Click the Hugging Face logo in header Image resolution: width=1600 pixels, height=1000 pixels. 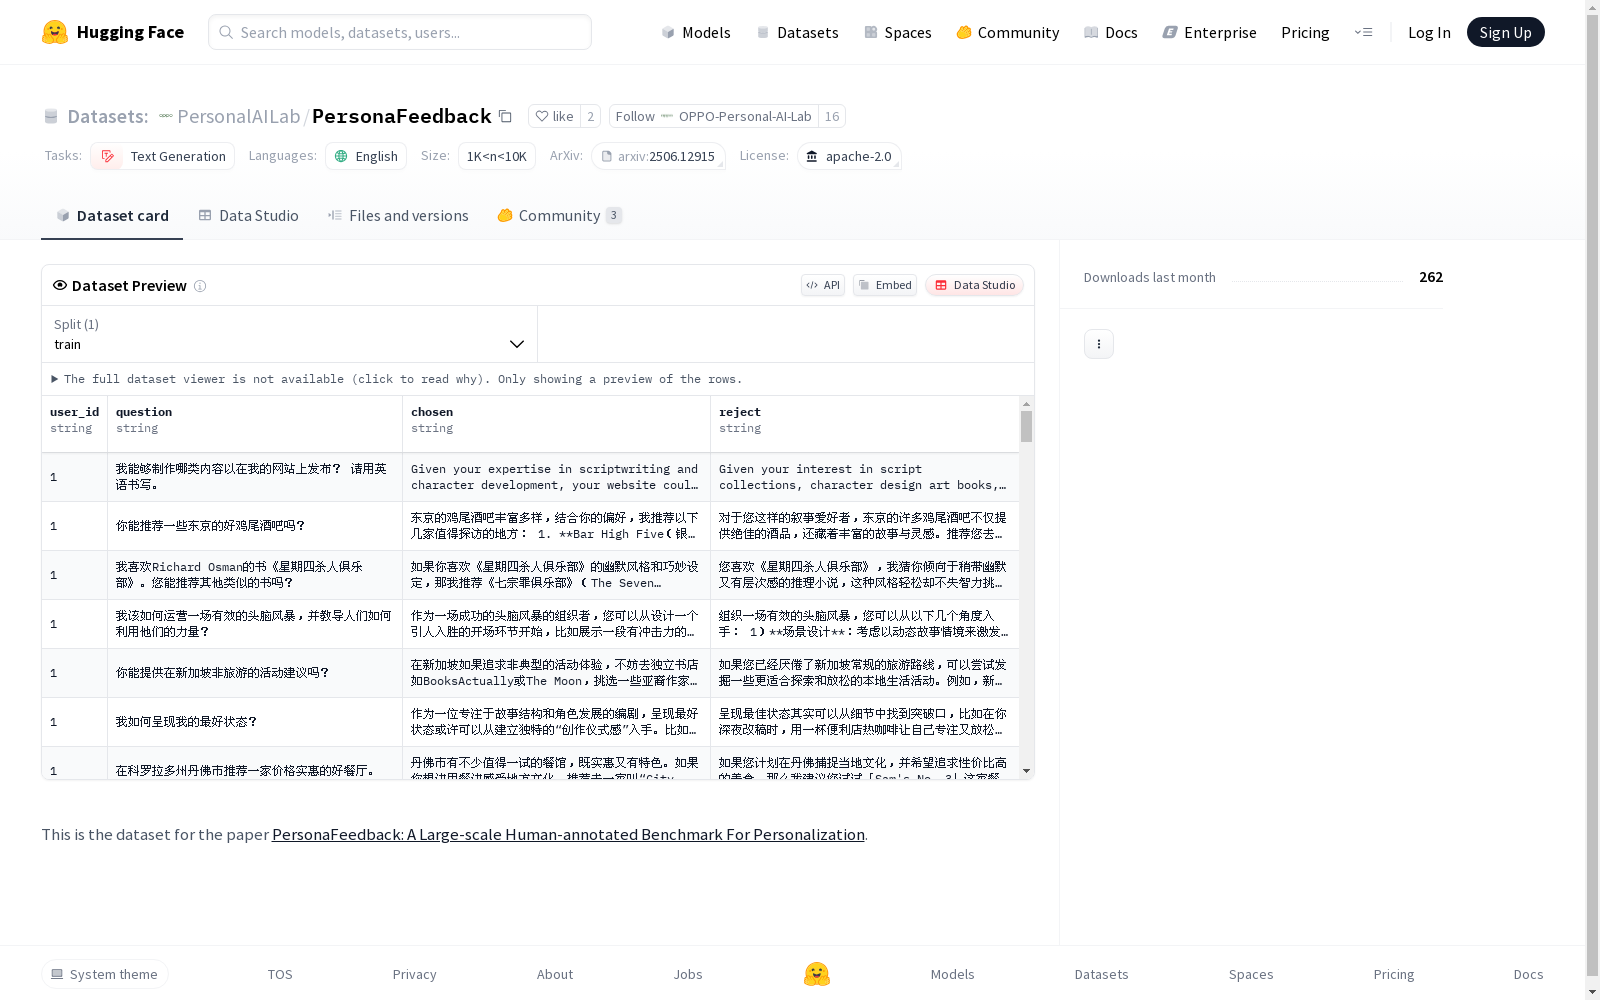coord(113,32)
